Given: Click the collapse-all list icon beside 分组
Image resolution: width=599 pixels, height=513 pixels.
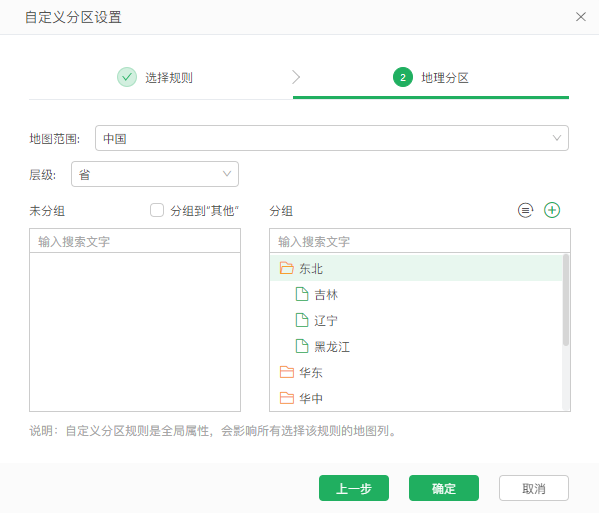Looking at the screenshot, I should (x=525, y=210).
